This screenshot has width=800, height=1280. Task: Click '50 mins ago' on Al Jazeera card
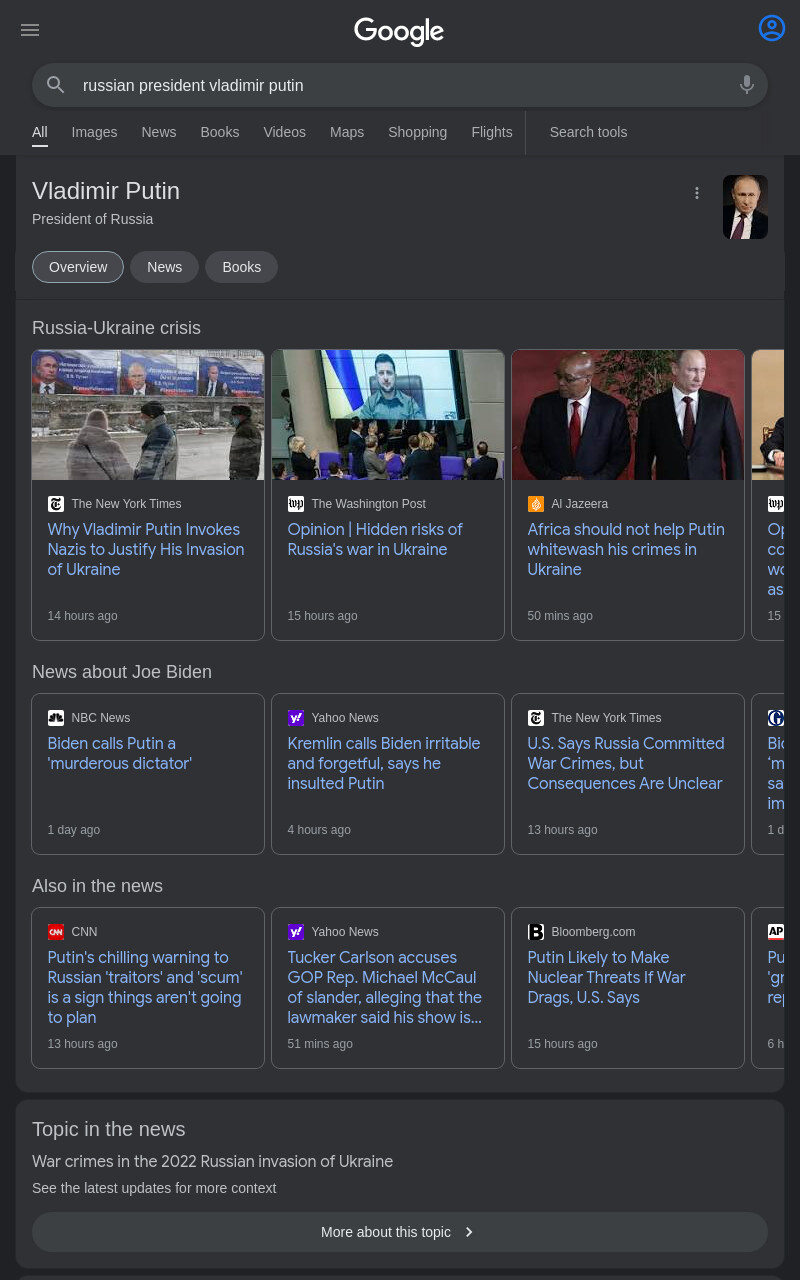(560, 616)
